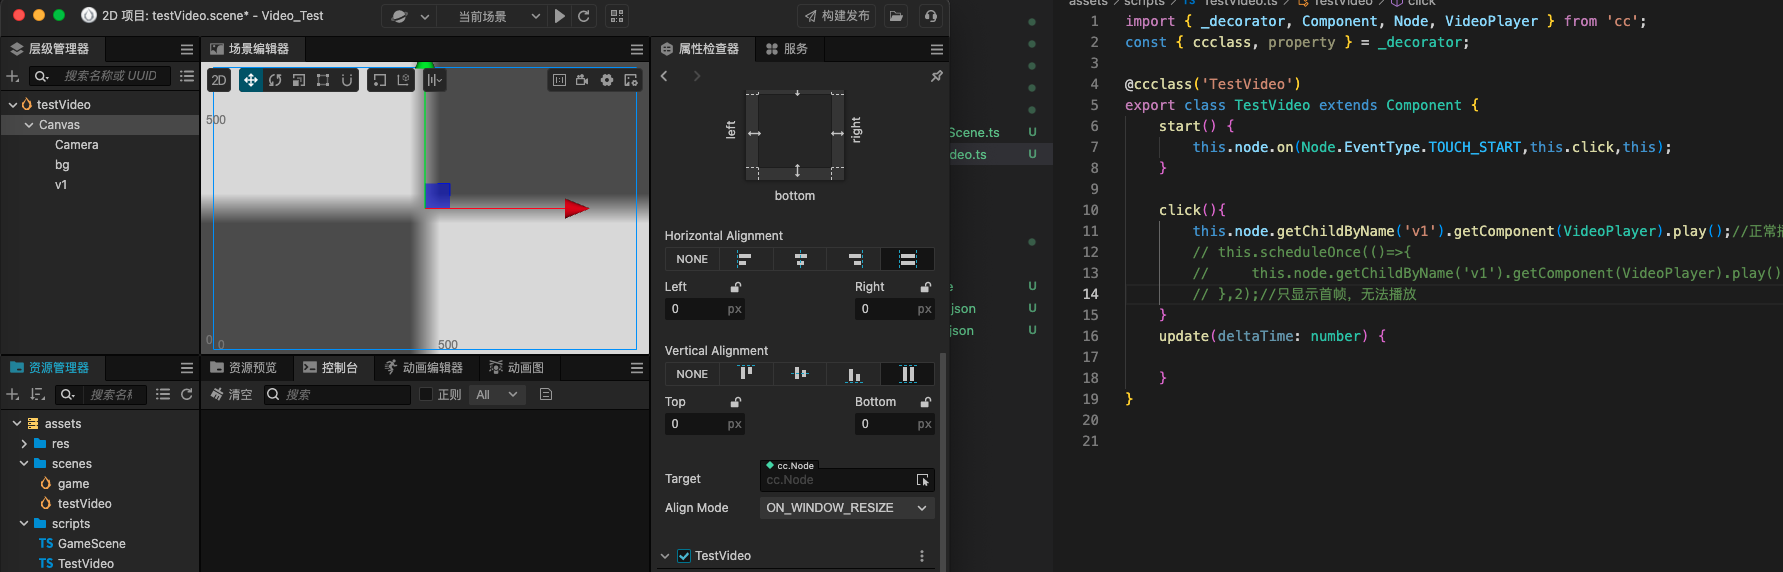The image size is (1783, 572).
Task: Select the Rect transform tool
Action: (x=323, y=80)
